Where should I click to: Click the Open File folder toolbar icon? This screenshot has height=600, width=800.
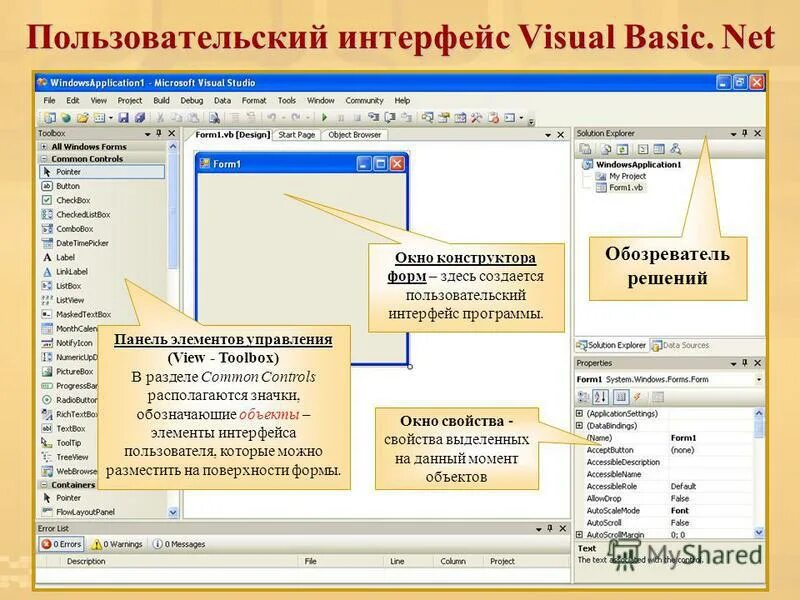pyautogui.click(x=82, y=118)
